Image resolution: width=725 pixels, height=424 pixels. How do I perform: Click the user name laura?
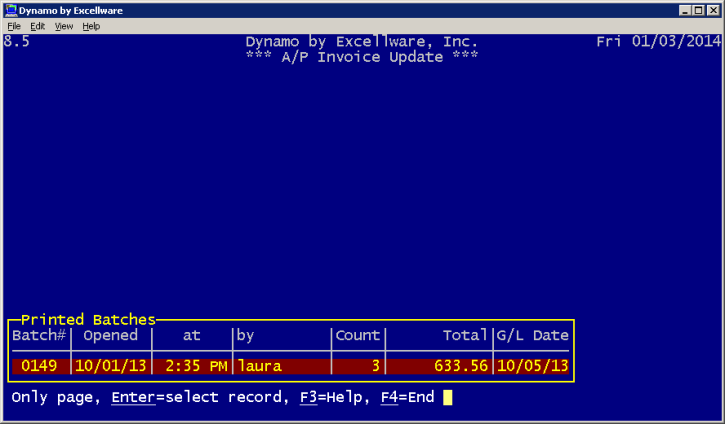click(x=259, y=366)
